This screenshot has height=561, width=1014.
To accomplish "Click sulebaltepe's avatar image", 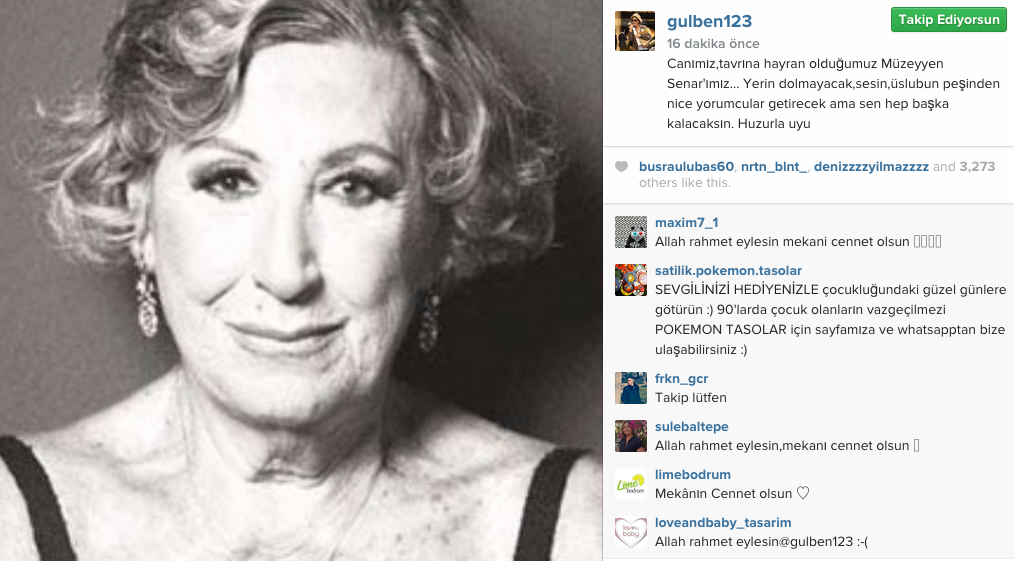I will pos(631,436).
